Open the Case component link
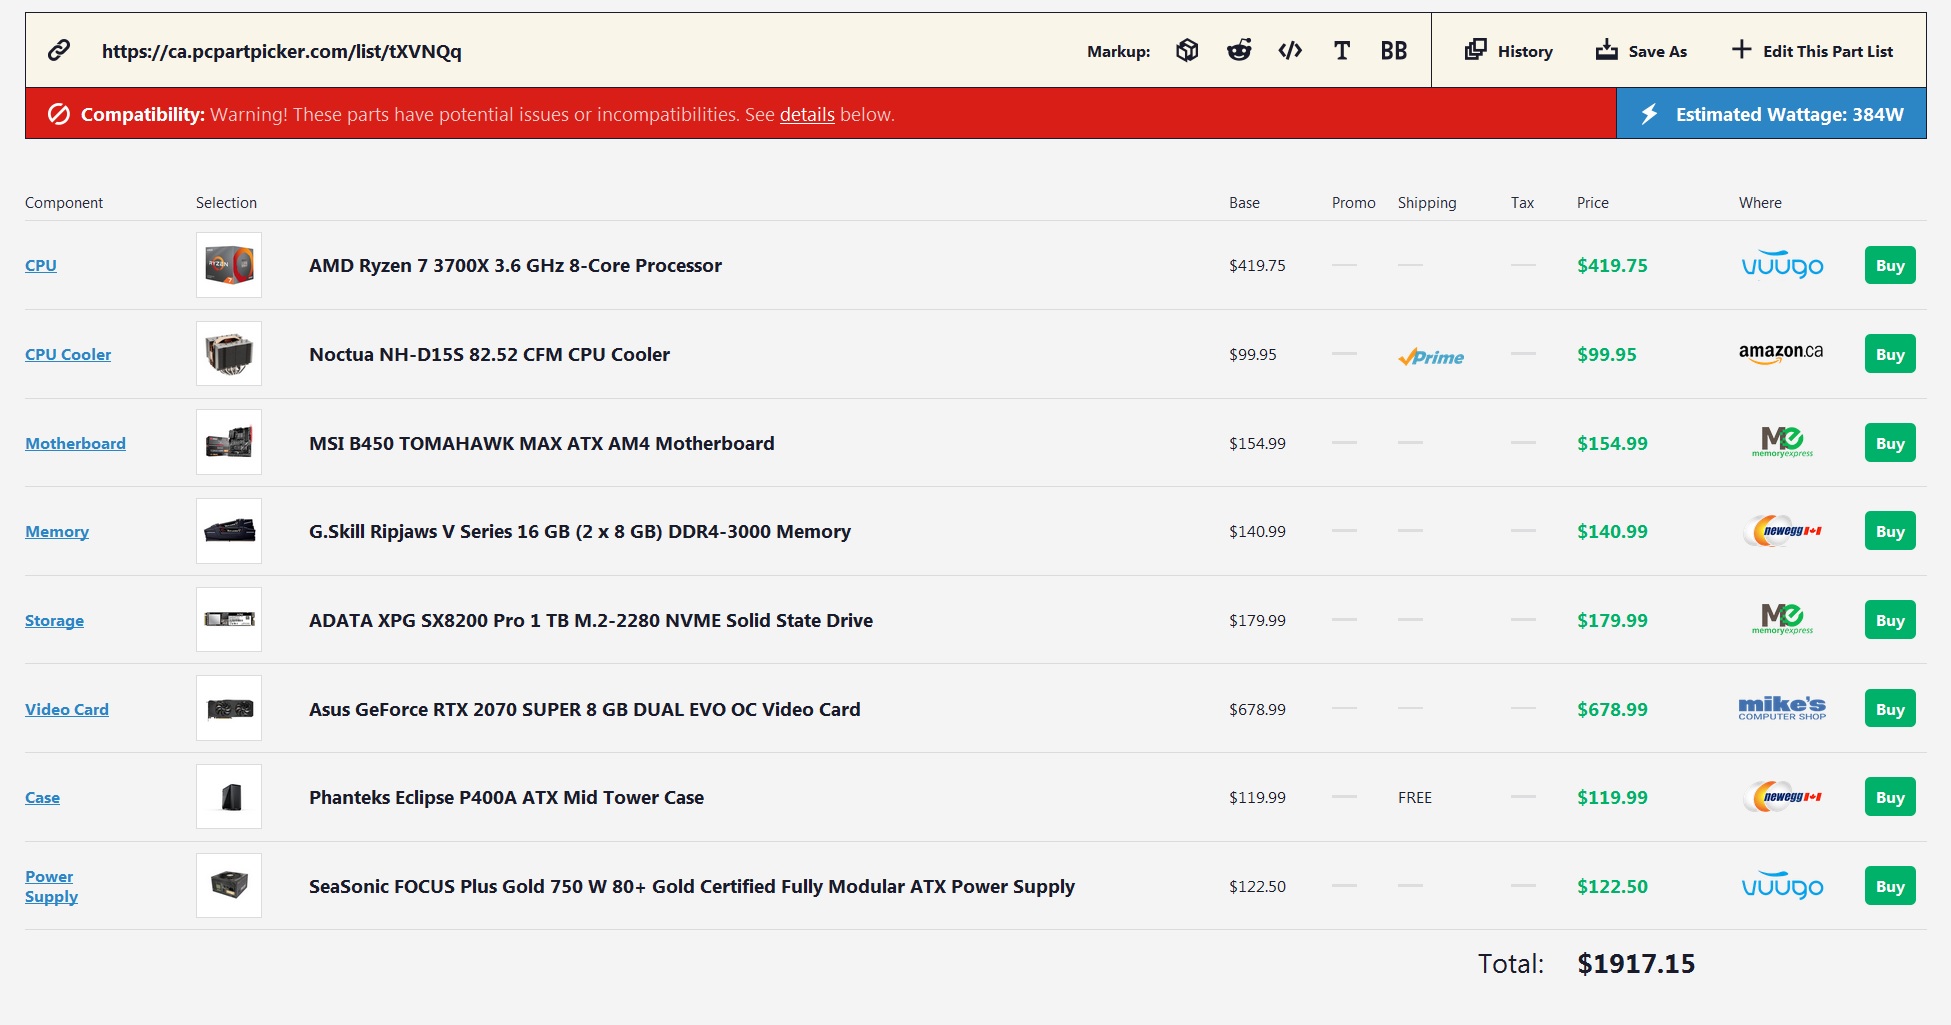Screen dimensions: 1951x1025 [42, 797]
